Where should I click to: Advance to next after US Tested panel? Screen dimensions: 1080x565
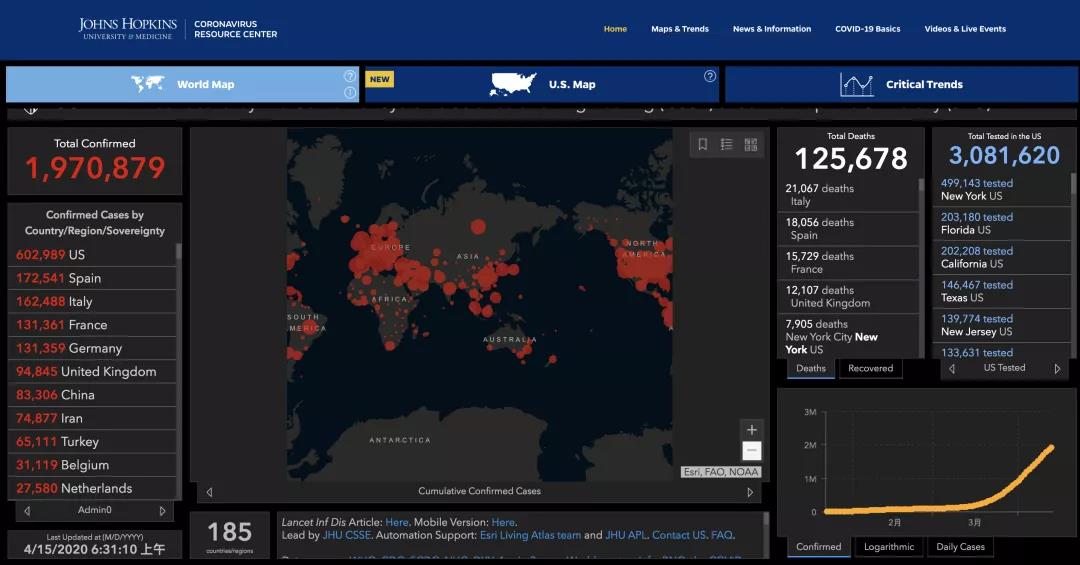pyautogui.click(x=1057, y=368)
